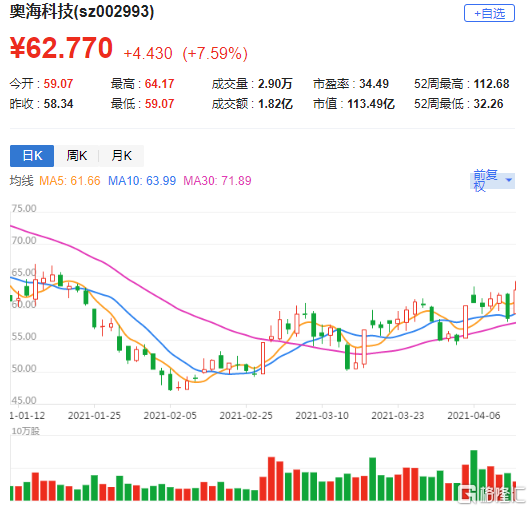The image size is (532, 511).
Task: Click the current price ¥62.770
Action: tap(61, 48)
